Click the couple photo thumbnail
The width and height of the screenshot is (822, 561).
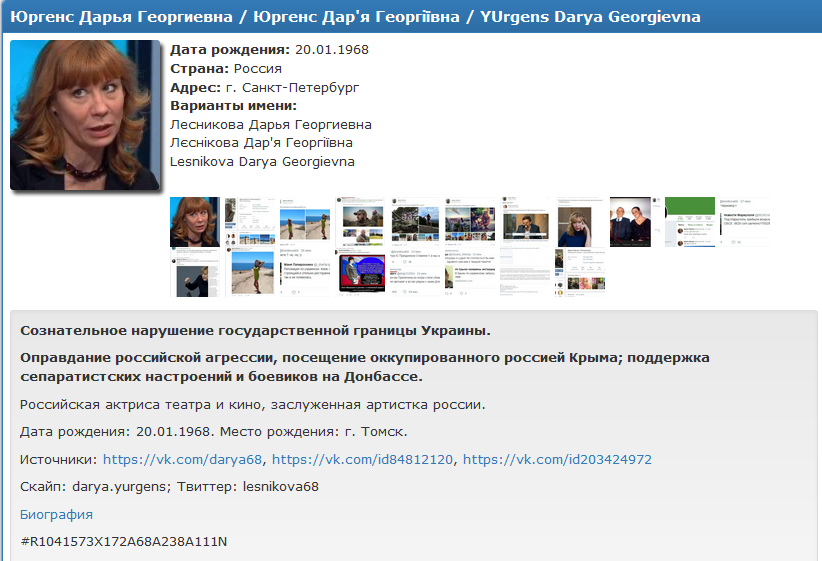(x=635, y=222)
